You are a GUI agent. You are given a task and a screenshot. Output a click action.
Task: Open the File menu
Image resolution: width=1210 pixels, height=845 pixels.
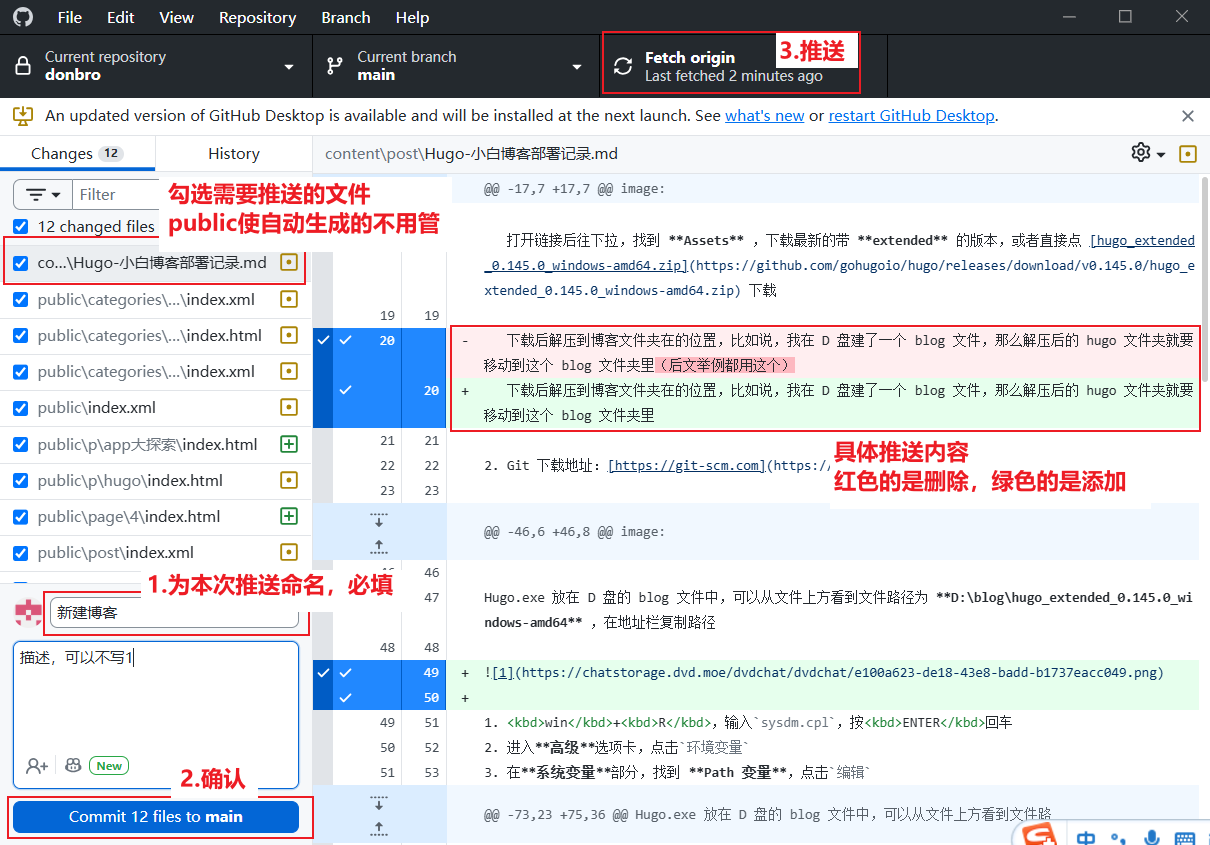pyautogui.click(x=70, y=17)
